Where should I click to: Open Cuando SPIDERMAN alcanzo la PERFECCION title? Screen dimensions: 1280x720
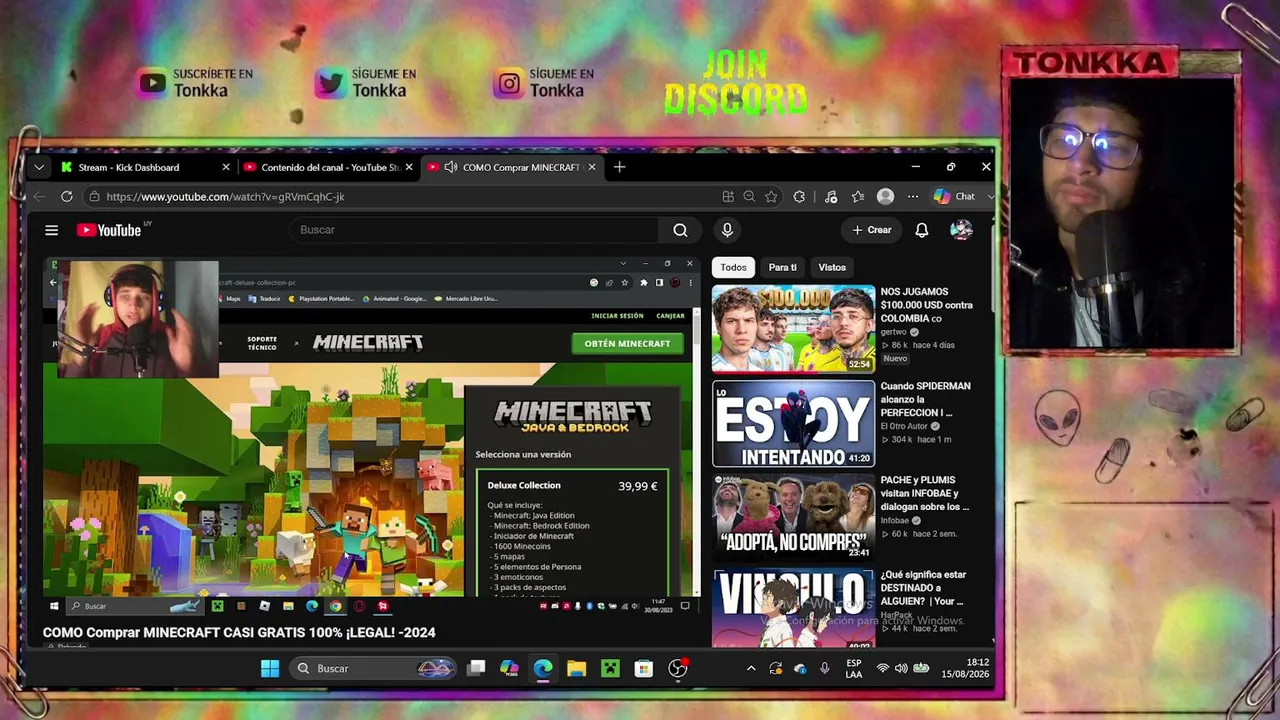point(926,399)
